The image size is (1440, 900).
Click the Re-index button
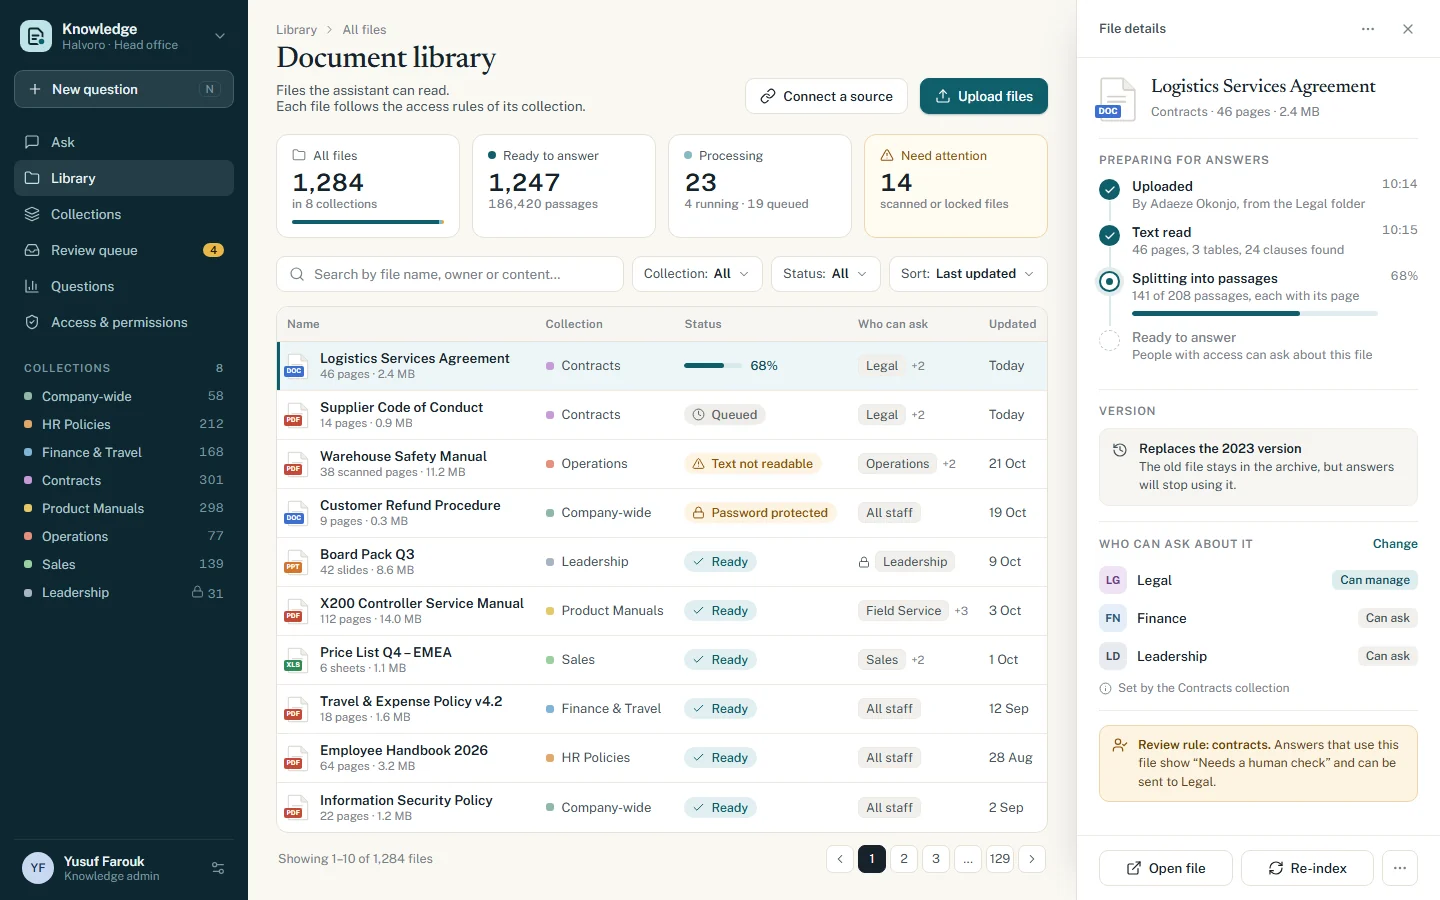point(1308,868)
